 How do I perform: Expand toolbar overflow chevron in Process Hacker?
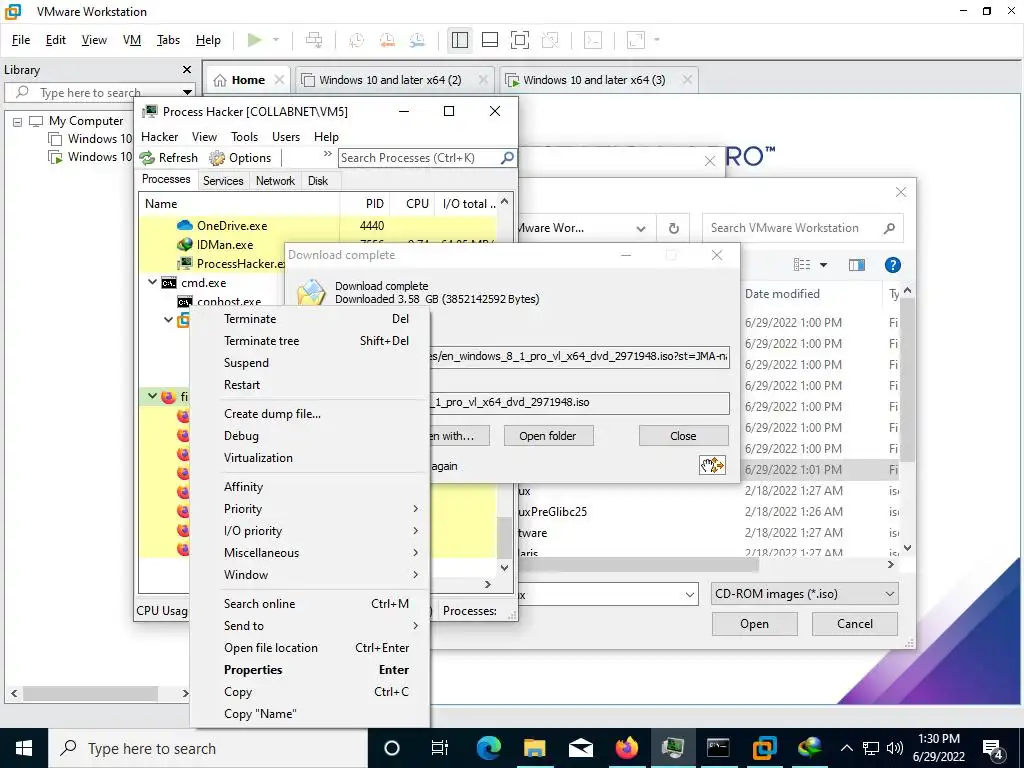[327, 154]
